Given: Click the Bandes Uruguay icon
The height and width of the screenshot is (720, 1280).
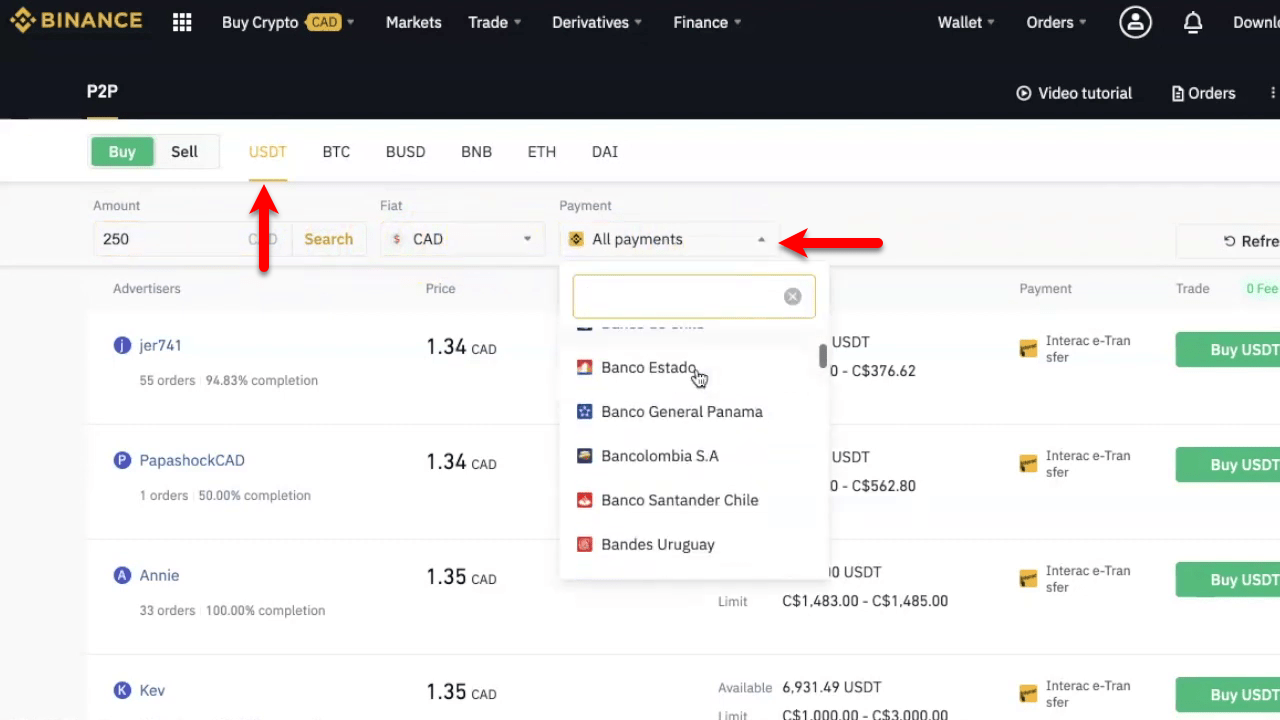Looking at the screenshot, I should (x=585, y=545).
